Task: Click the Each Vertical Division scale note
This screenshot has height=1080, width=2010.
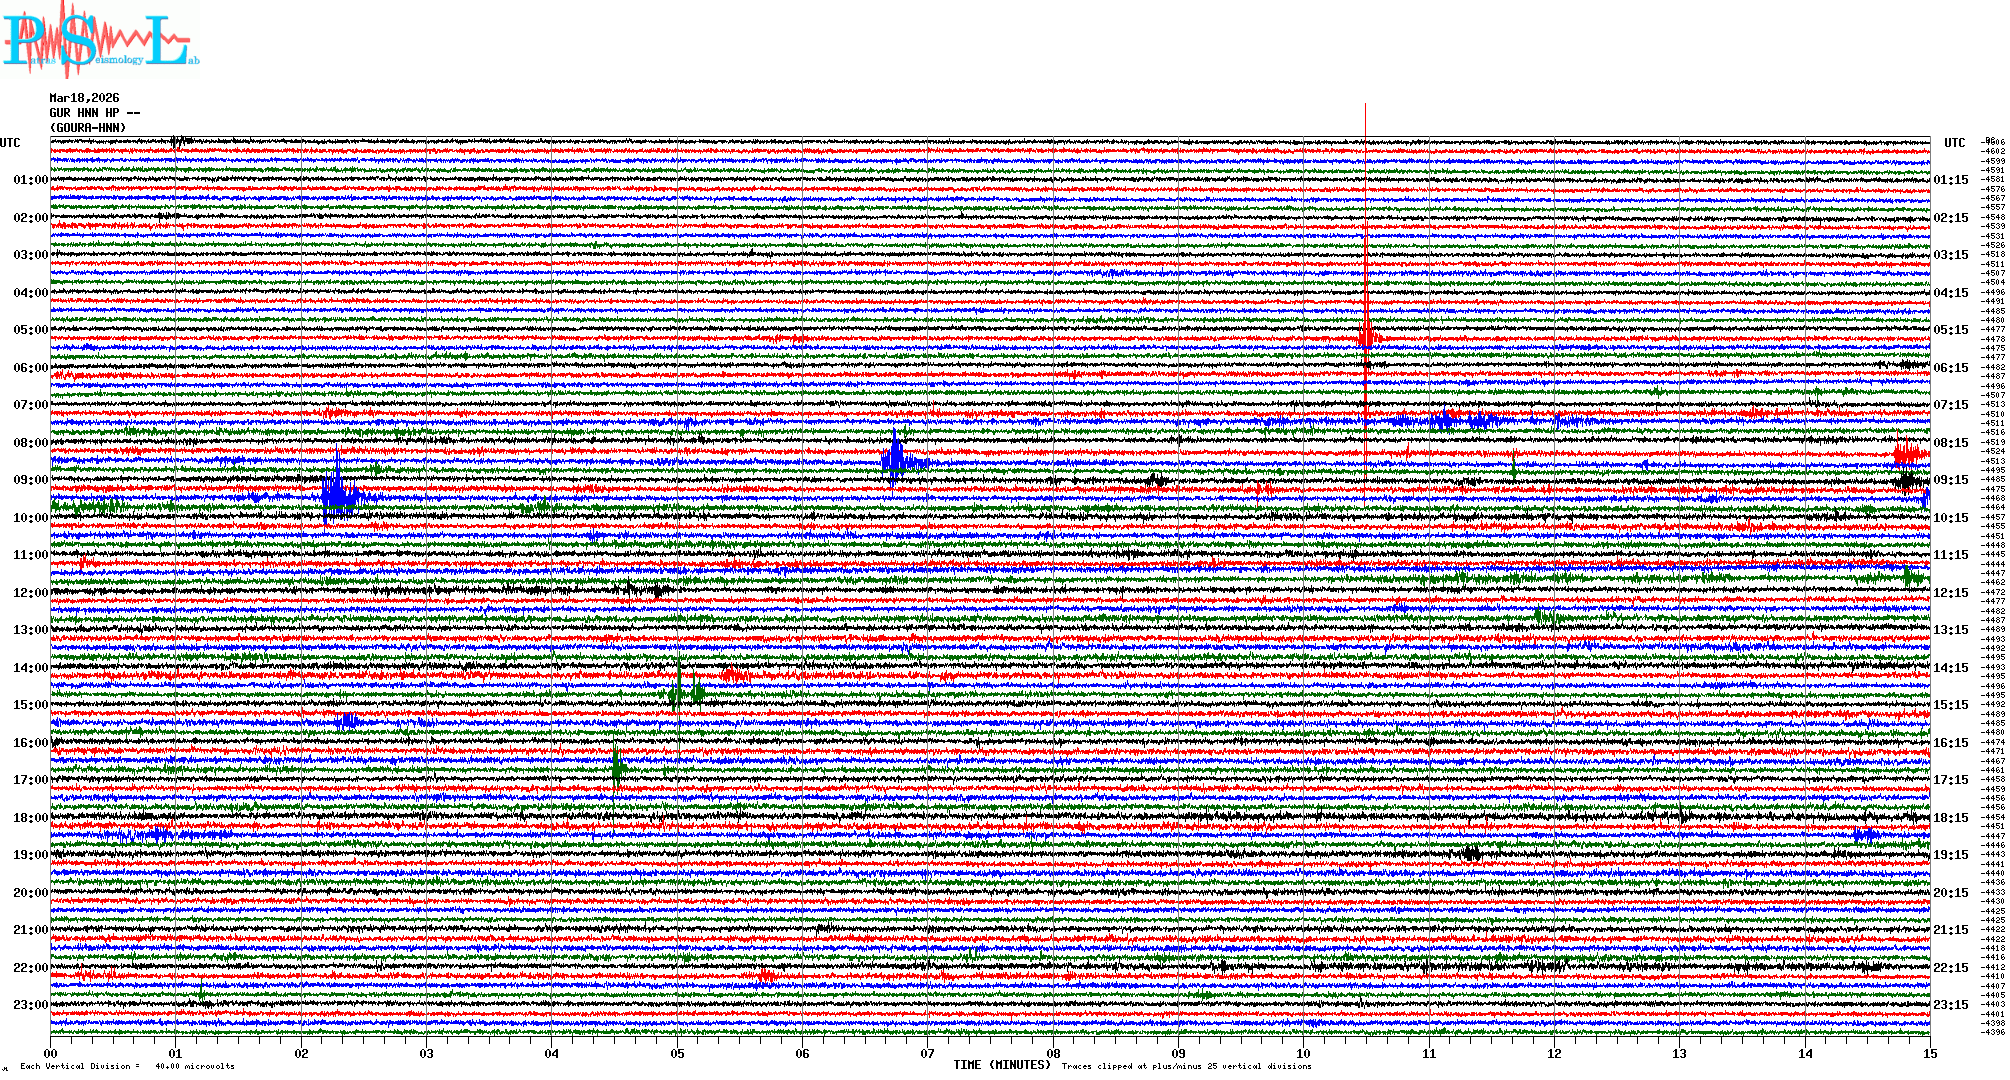Action: tap(127, 1067)
